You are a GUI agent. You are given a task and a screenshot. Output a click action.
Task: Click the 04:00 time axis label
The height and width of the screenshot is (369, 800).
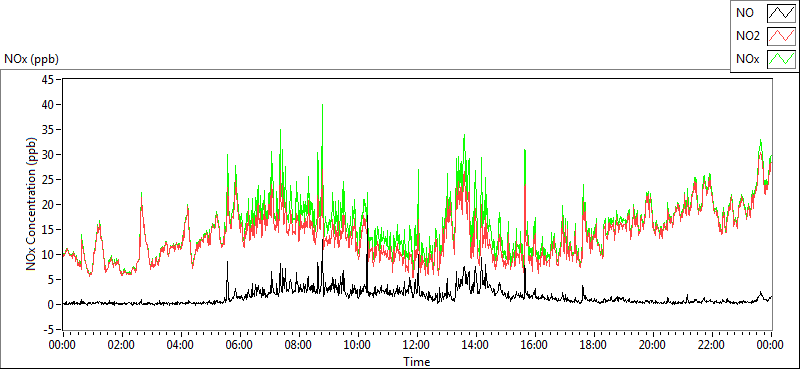tap(181, 345)
